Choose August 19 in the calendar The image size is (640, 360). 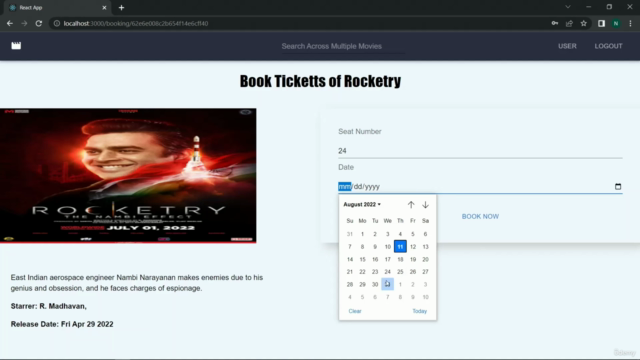413,259
